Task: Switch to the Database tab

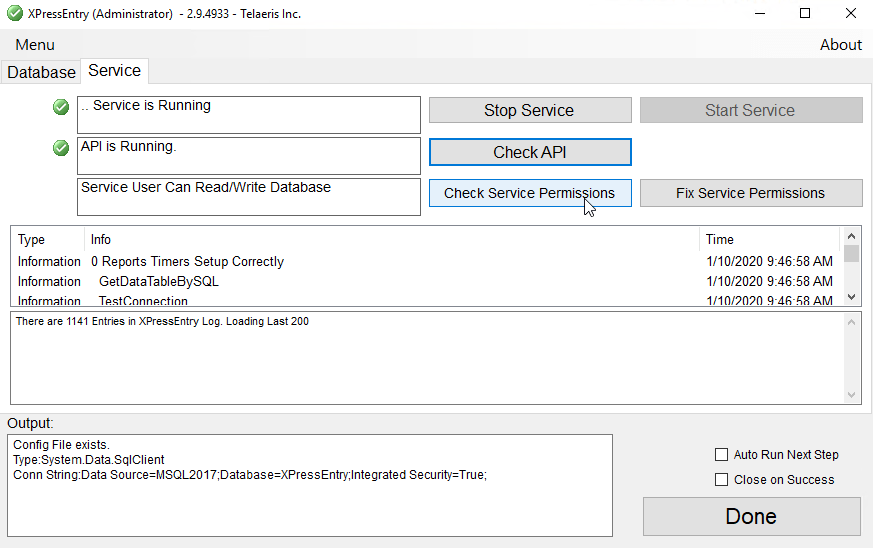Action: coord(41,72)
